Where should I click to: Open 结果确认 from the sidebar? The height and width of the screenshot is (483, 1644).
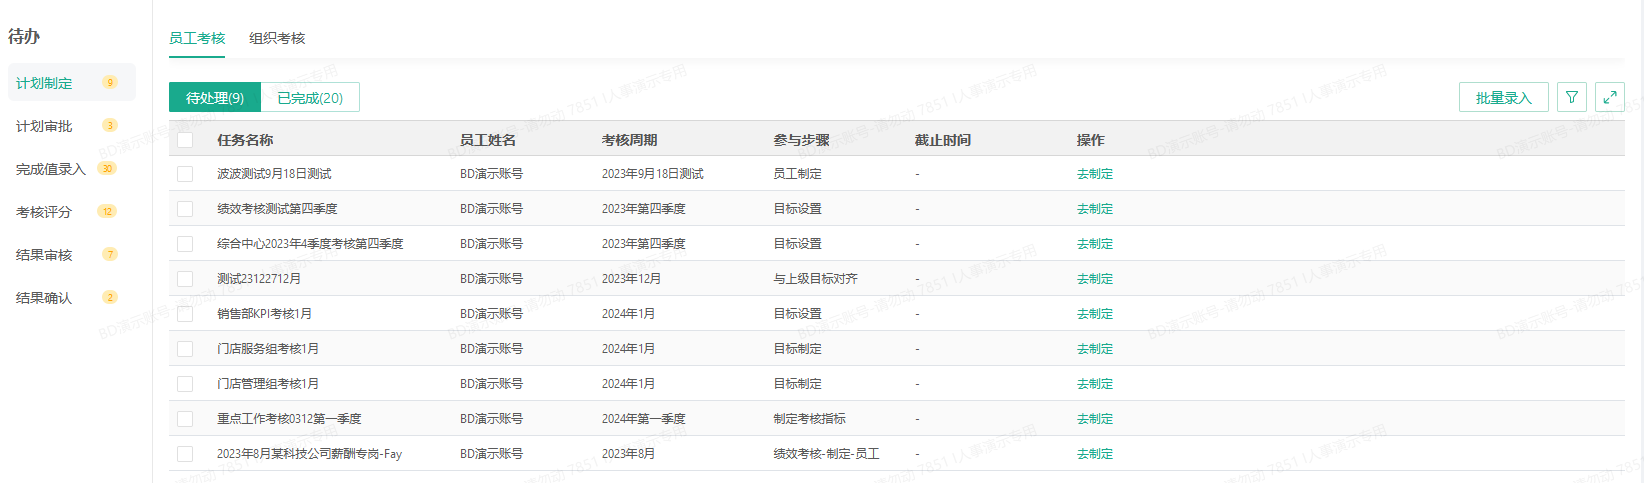coord(44,298)
